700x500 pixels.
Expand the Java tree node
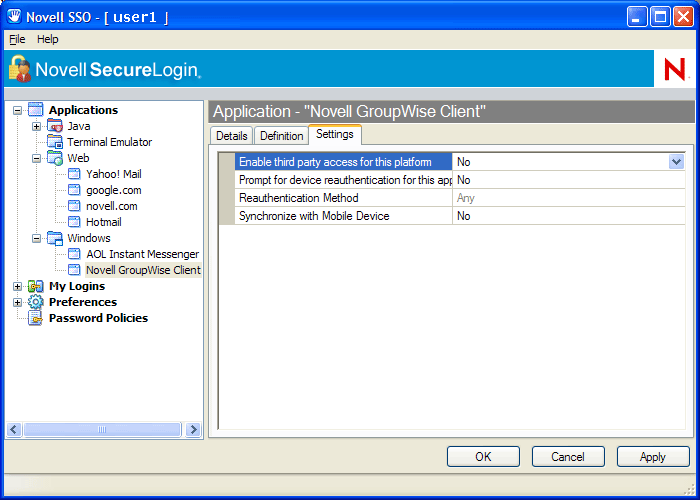click(36, 126)
